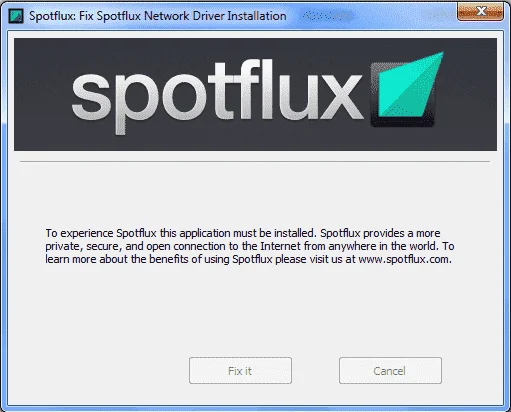Cancel the driver installation dialog
This screenshot has width=511, height=412.
pos(390,371)
